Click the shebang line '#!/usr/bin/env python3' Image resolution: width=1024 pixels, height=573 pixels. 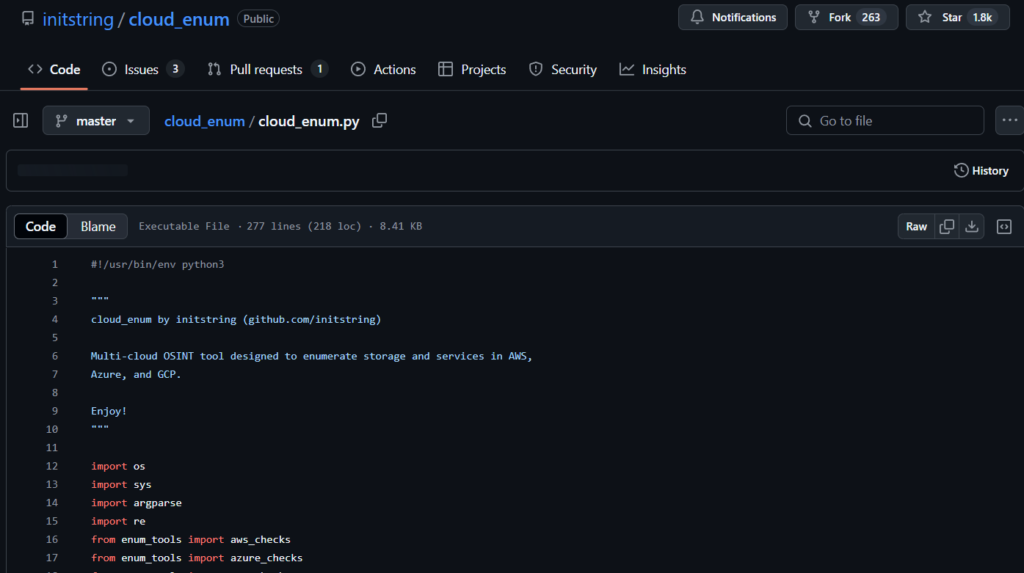coord(157,265)
